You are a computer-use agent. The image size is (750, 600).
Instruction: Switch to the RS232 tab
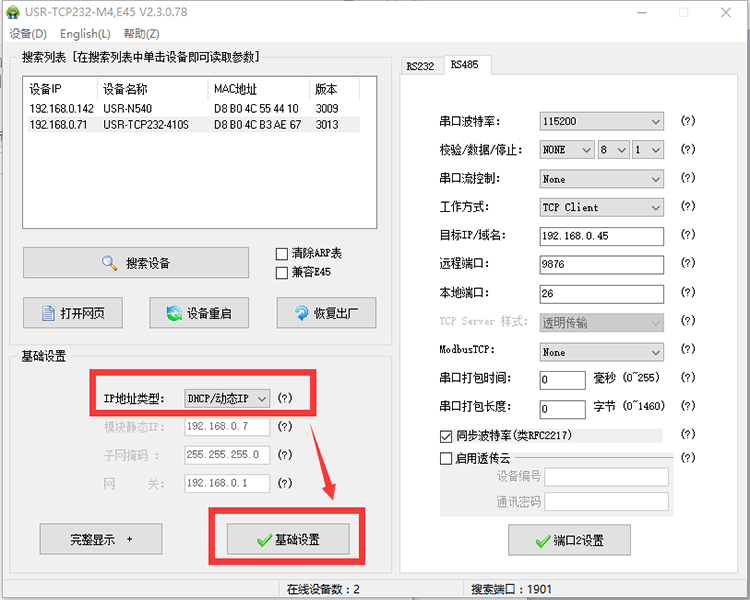(x=420, y=66)
